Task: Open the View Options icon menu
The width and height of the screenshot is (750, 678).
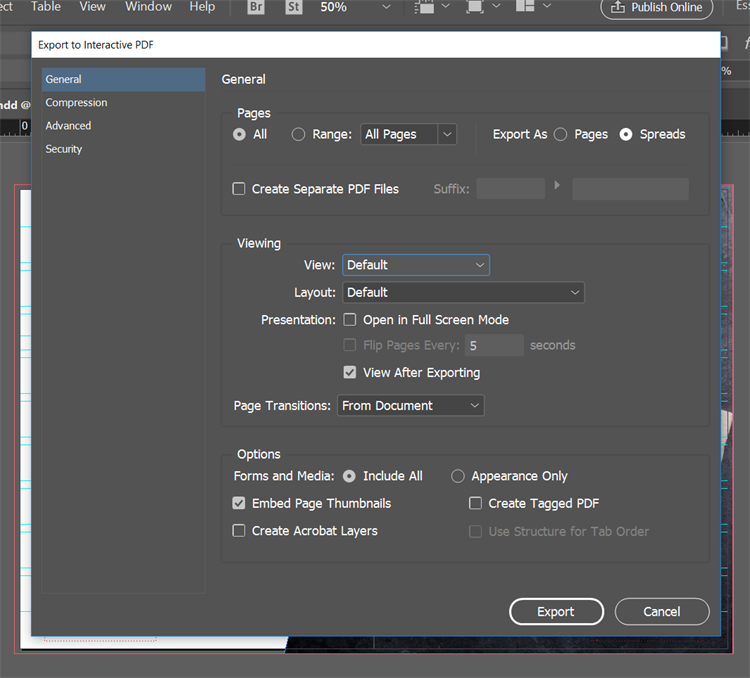Action: click(x=433, y=8)
